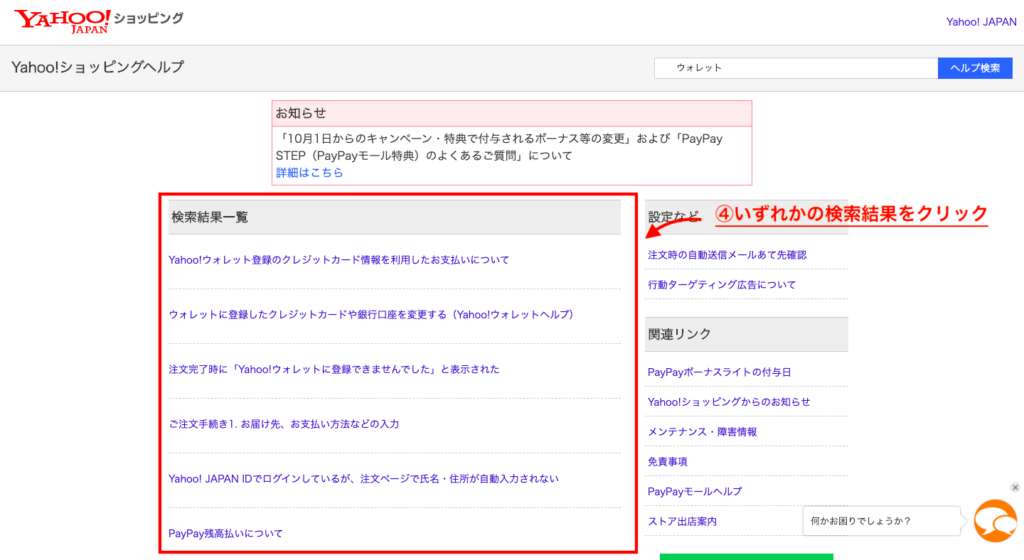1024x560 pixels.
Task: Click the Yahoo!ショッピングヘルプ title
Action: 97,67
